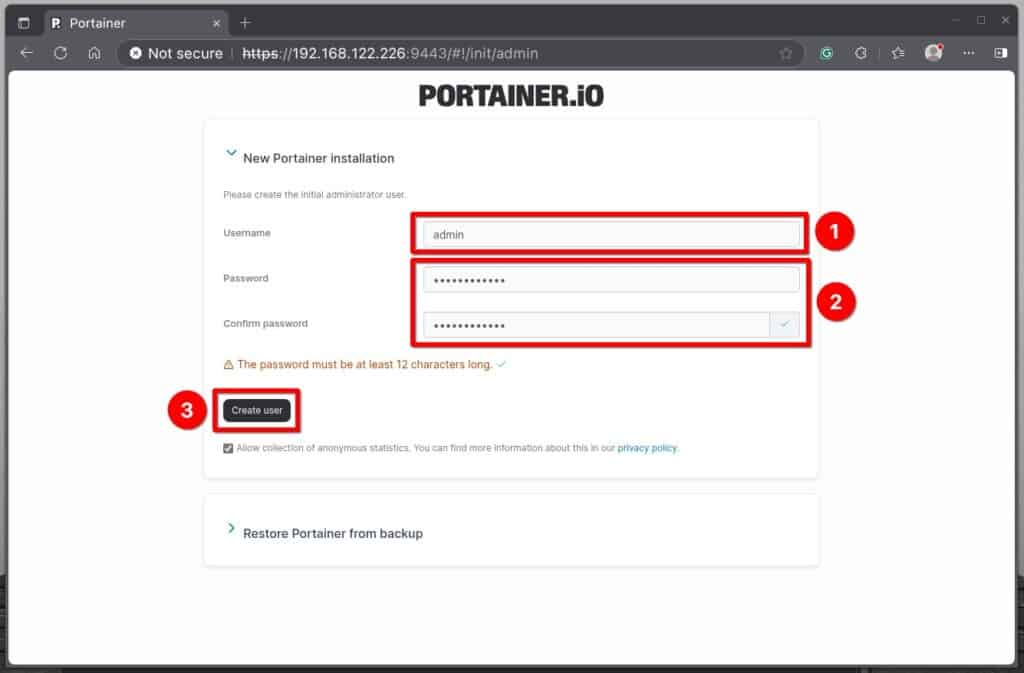Screen dimensions: 1024x673
Task: Open the user profile avatar
Action: [x=934, y=53]
